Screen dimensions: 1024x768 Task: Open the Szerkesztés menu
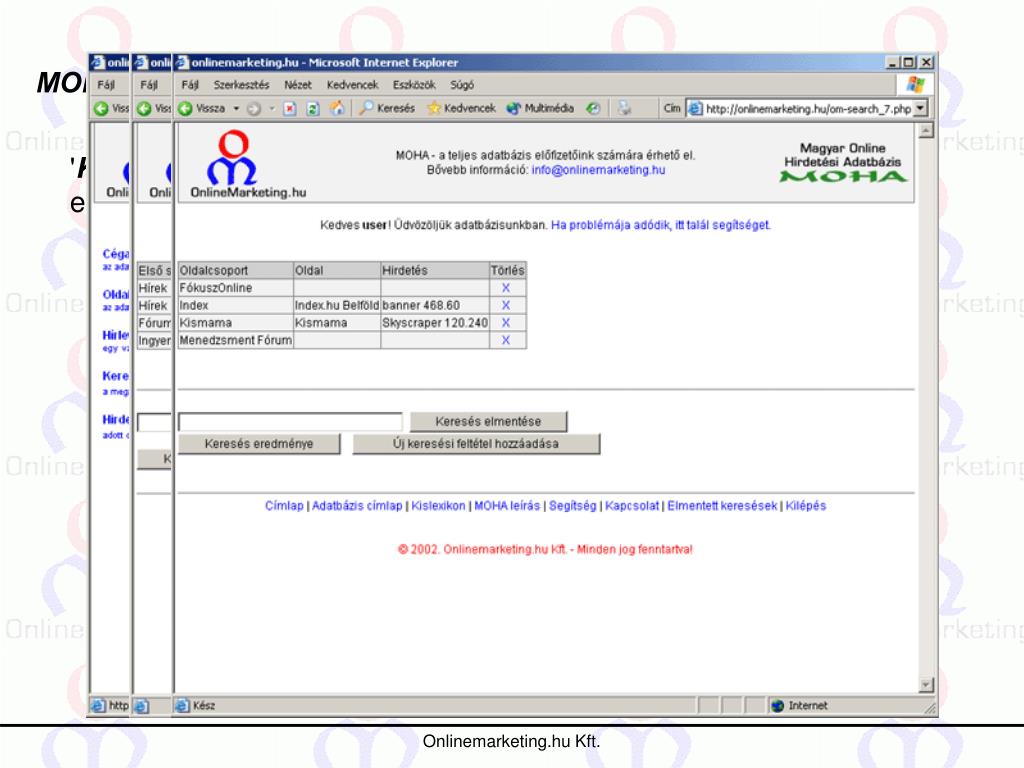[x=241, y=85]
